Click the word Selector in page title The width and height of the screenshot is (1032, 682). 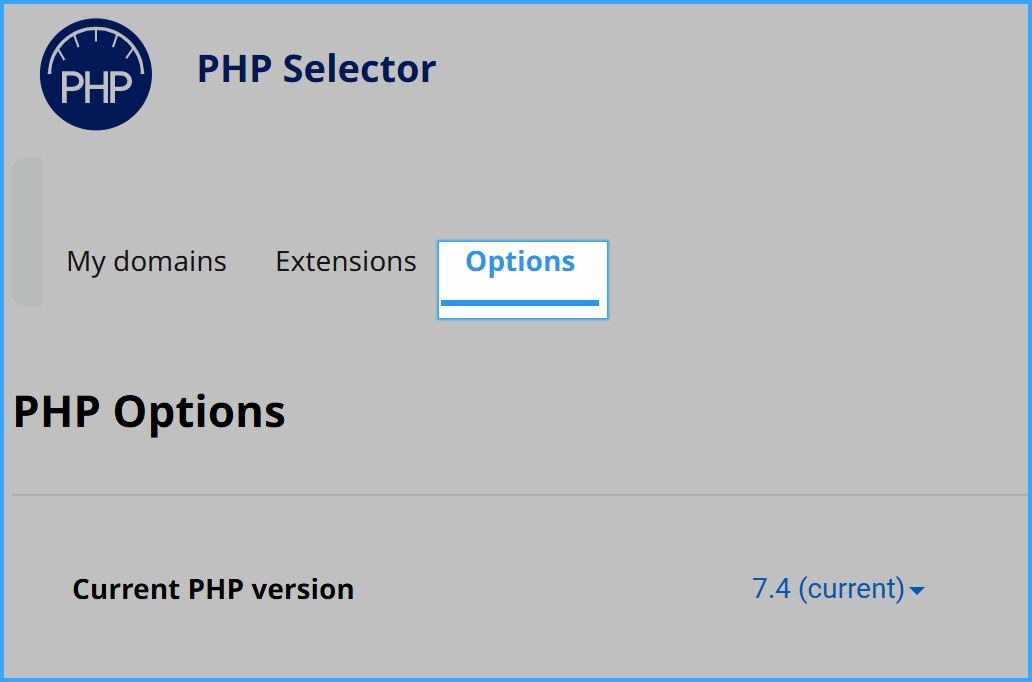[x=359, y=68]
